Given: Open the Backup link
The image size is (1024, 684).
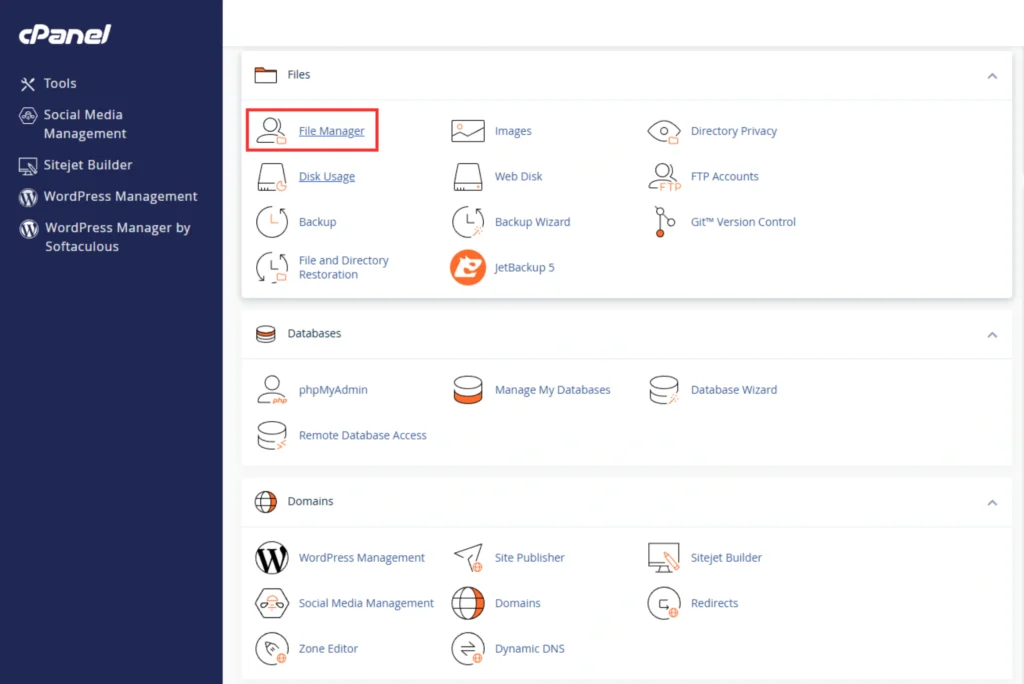Looking at the screenshot, I should [x=317, y=221].
